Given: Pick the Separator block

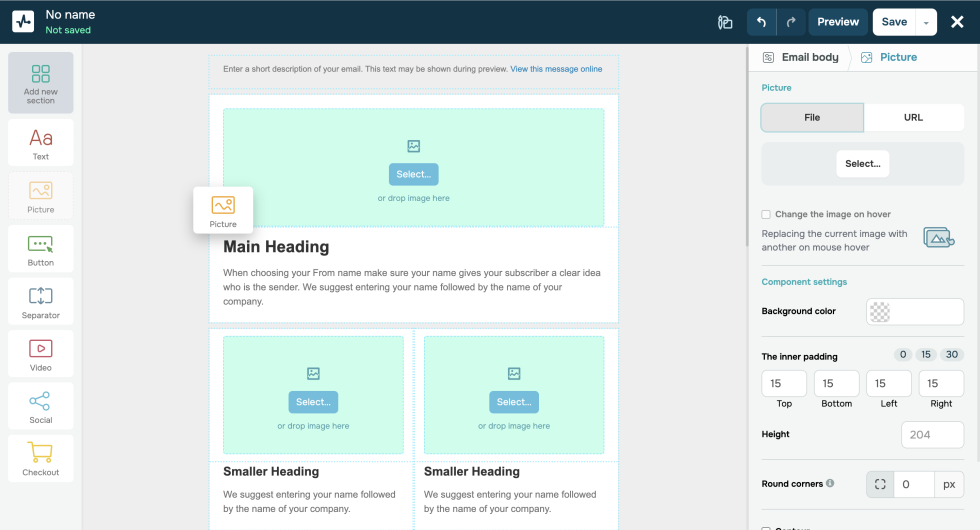Looking at the screenshot, I should click(x=40, y=301).
